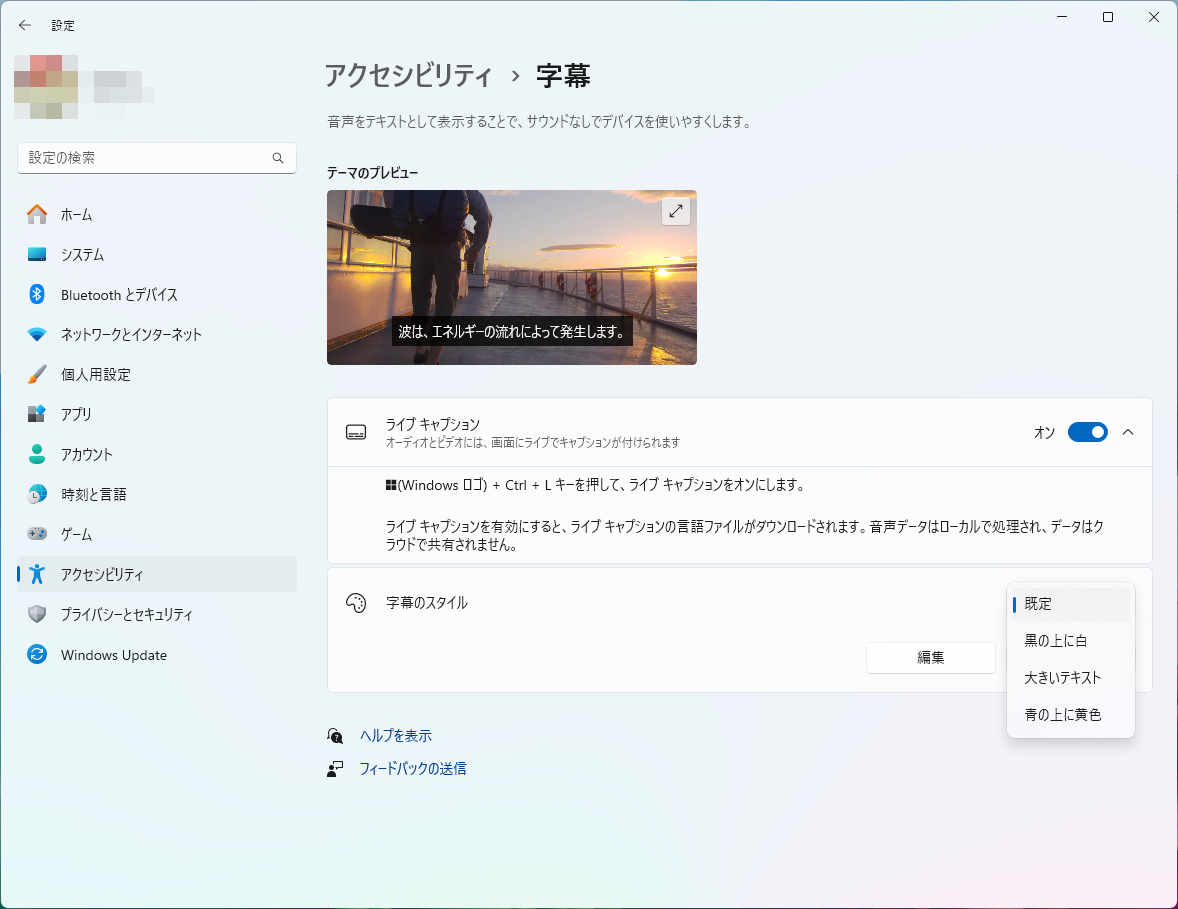The width and height of the screenshot is (1178, 909).
Task: Select 黒の上に白 caption style
Action: click(x=1060, y=640)
